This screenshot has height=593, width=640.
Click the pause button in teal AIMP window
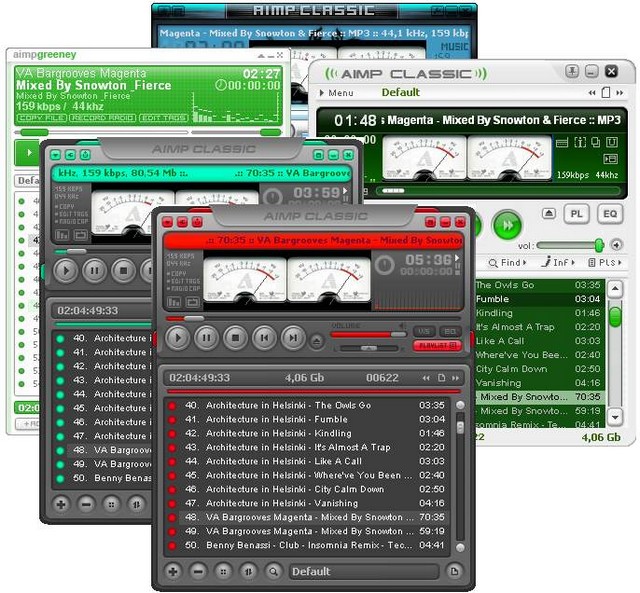[94, 271]
